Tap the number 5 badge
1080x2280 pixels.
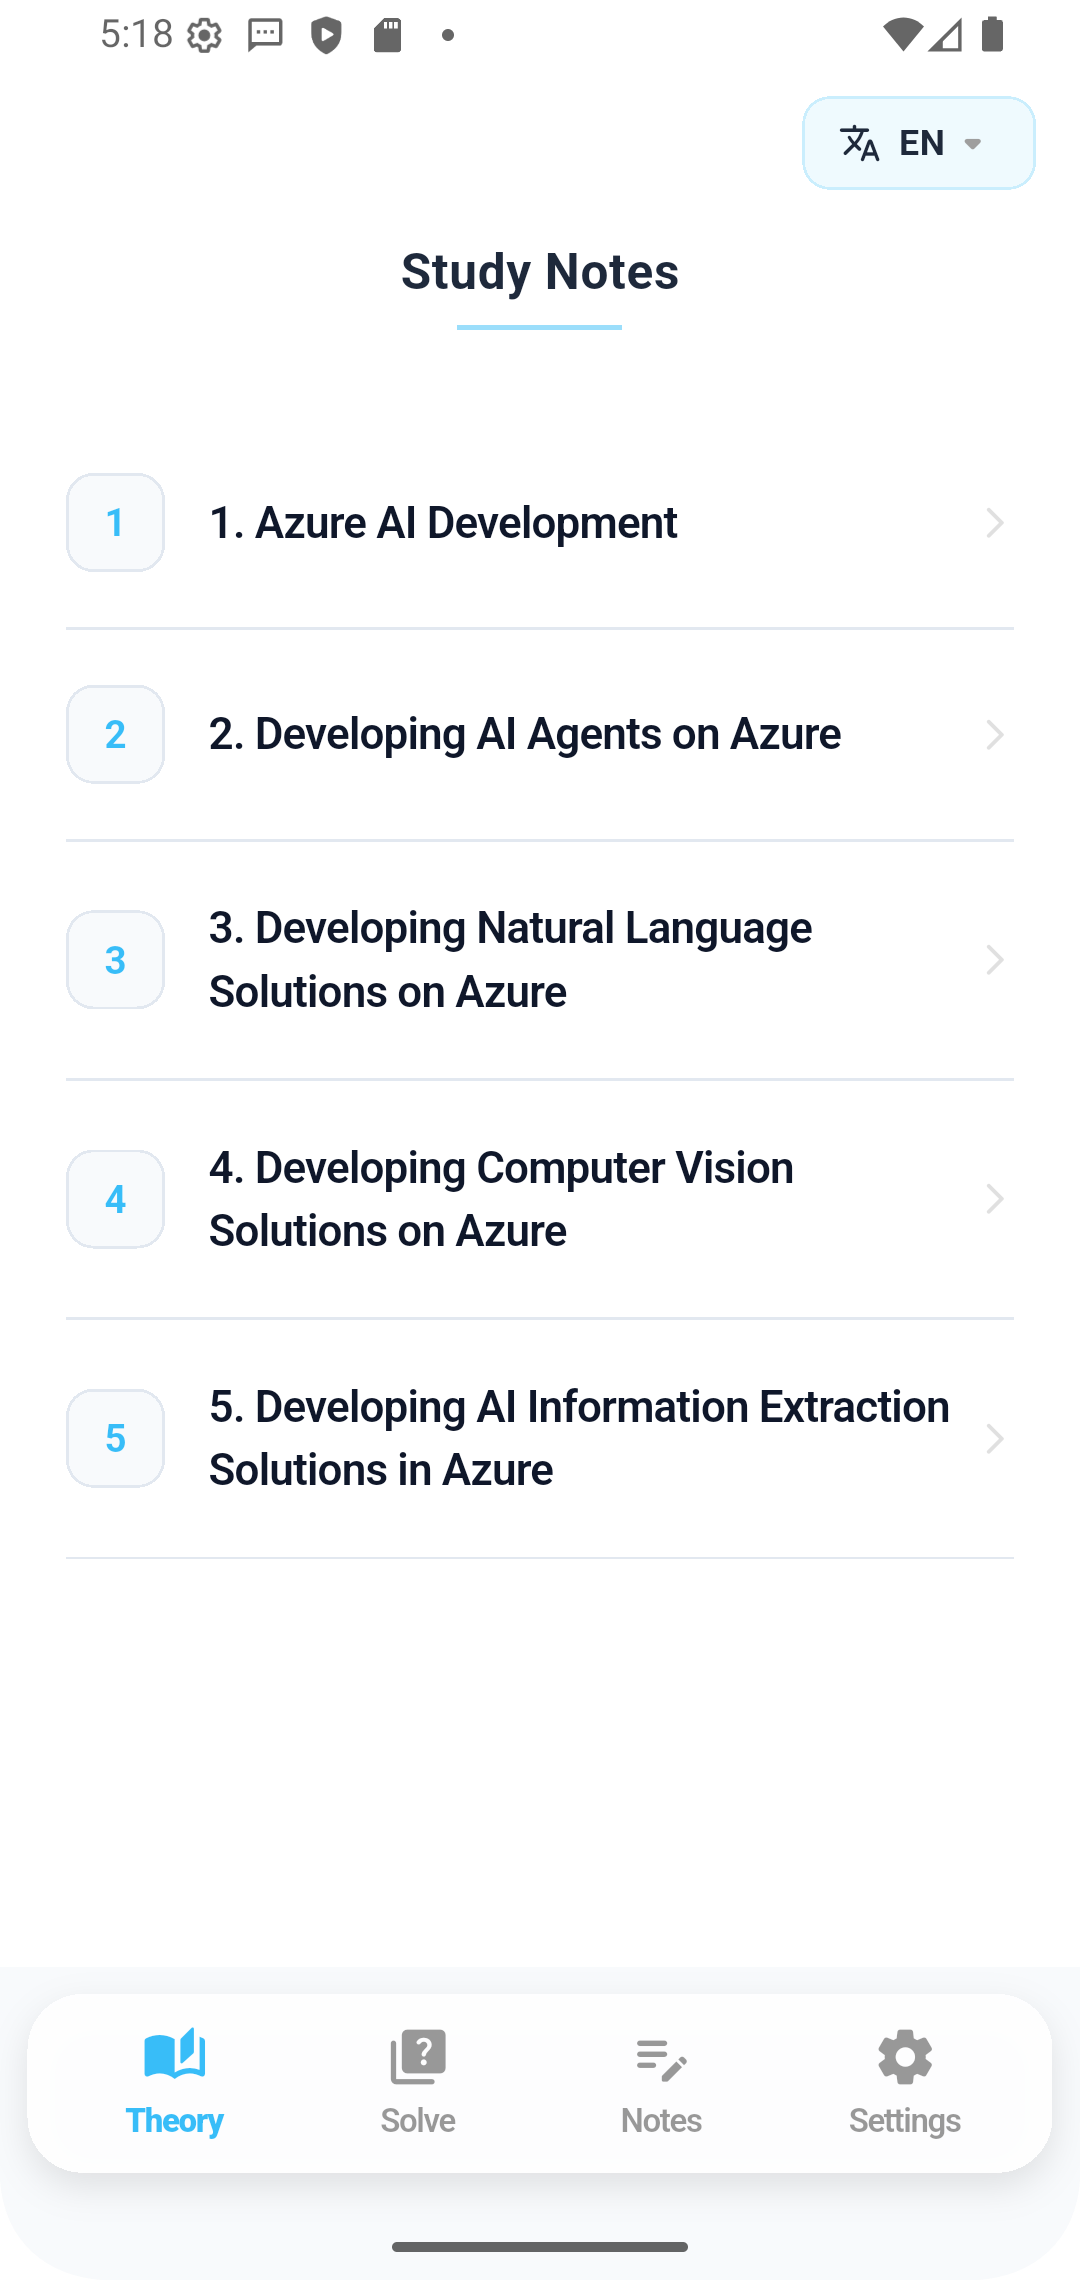click(116, 1438)
